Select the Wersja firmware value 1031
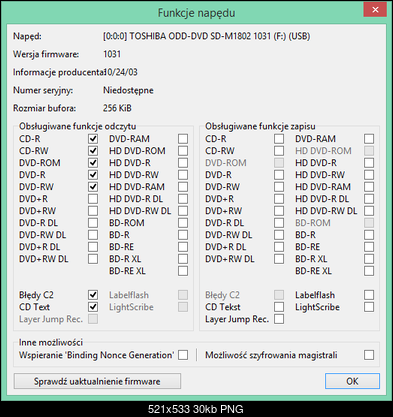This screenshot has width=393, height=417. [x=112, y=54]
